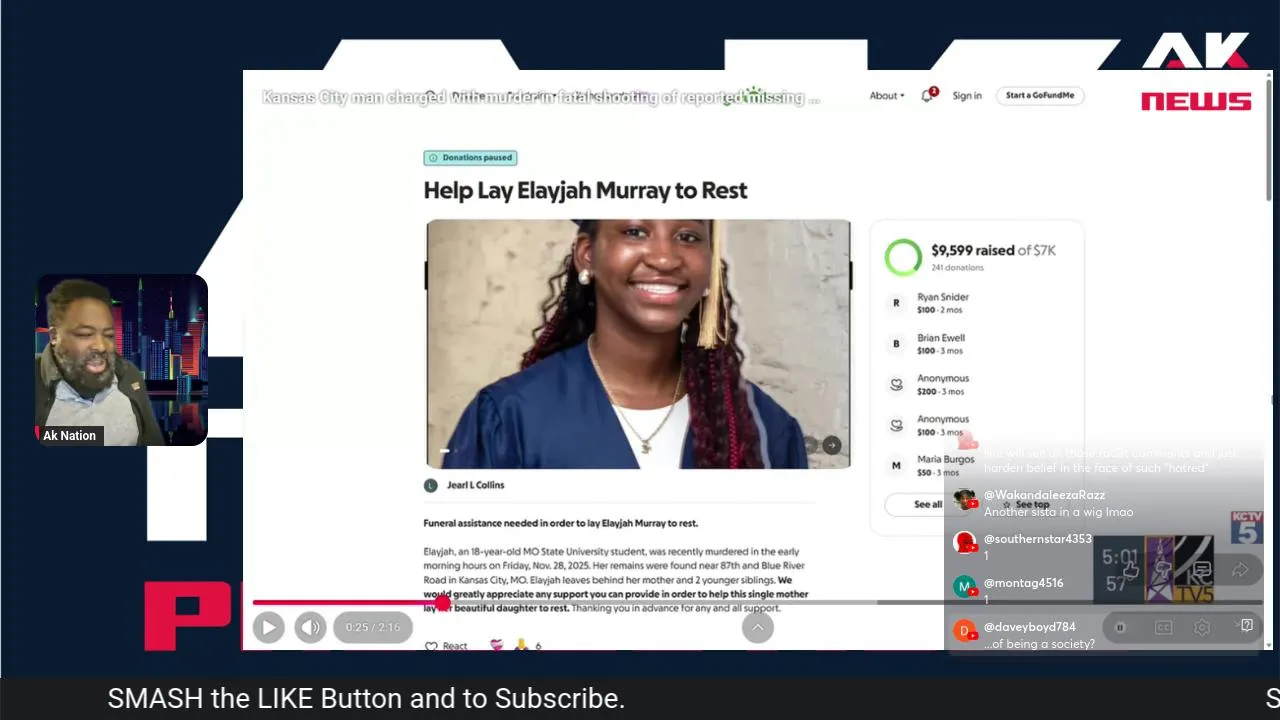
Task: Open the comments icon in overlay
Action: coord(1201,570)
